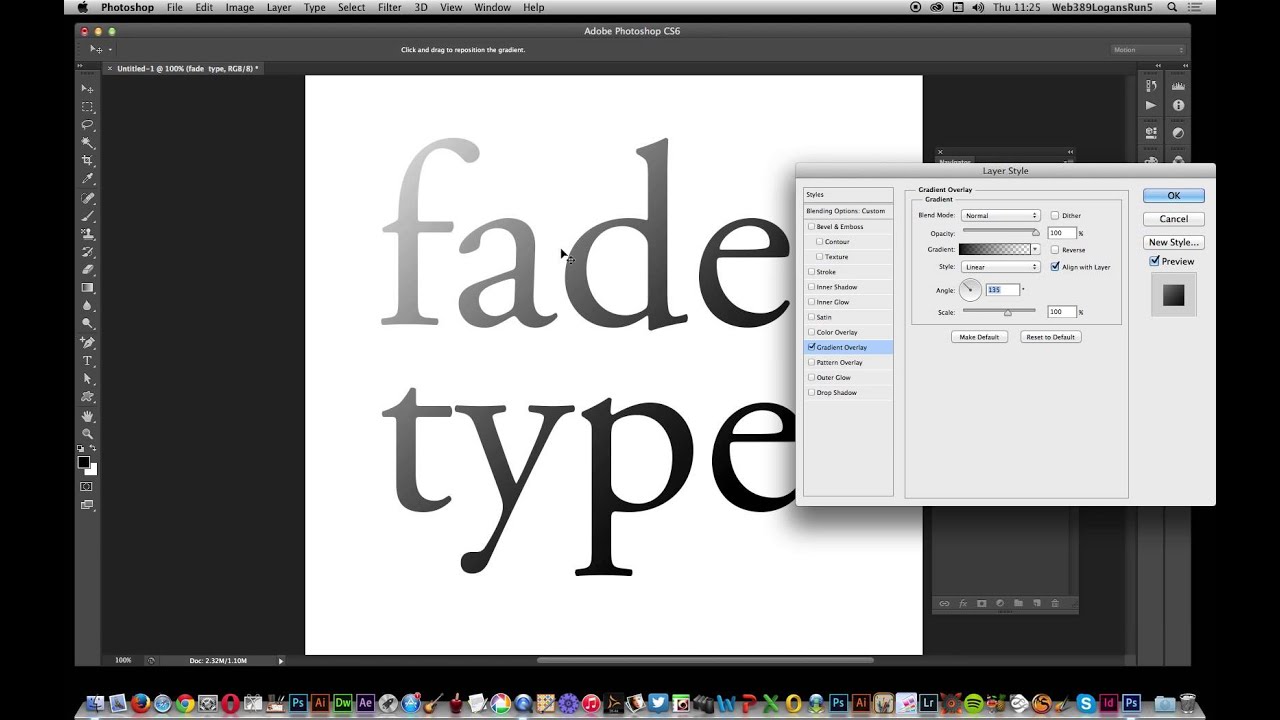Viewport: 1280px width, 720px height.
Task: Select the Lasso tool
Action: [x=87, y=125]
